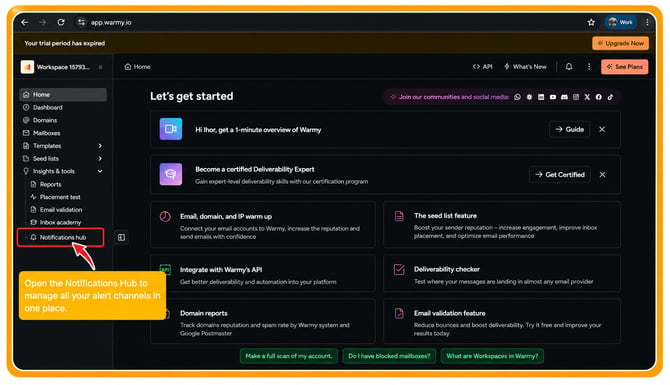Open the YouTube social icon

552,97
